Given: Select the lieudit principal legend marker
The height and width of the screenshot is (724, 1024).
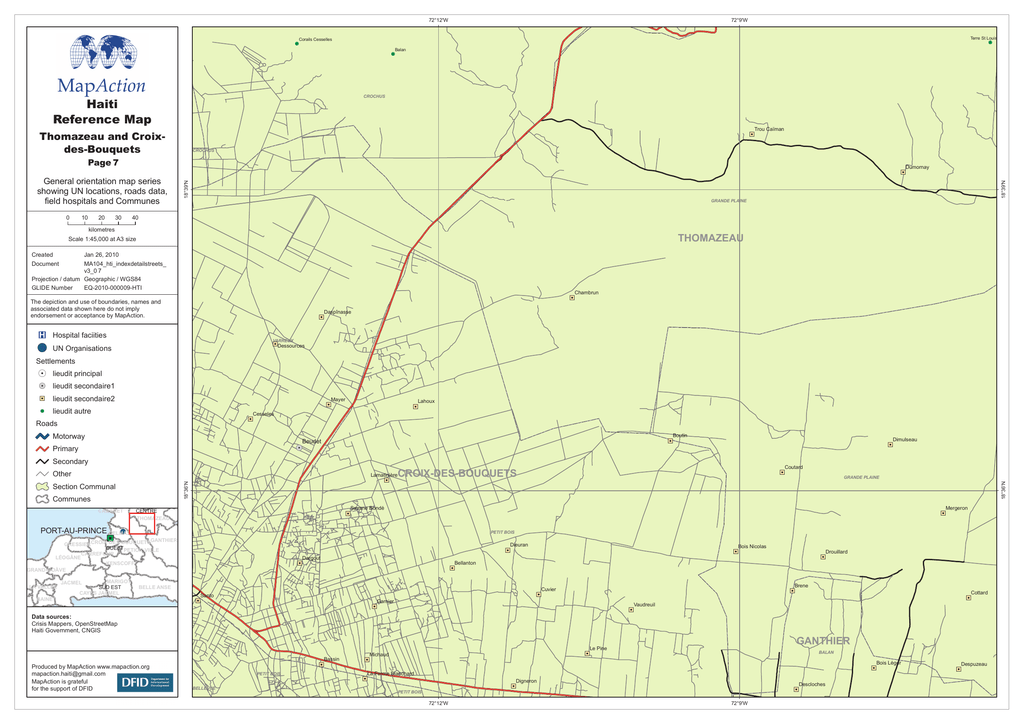Looking at the screenshot, I should point(42,373).
